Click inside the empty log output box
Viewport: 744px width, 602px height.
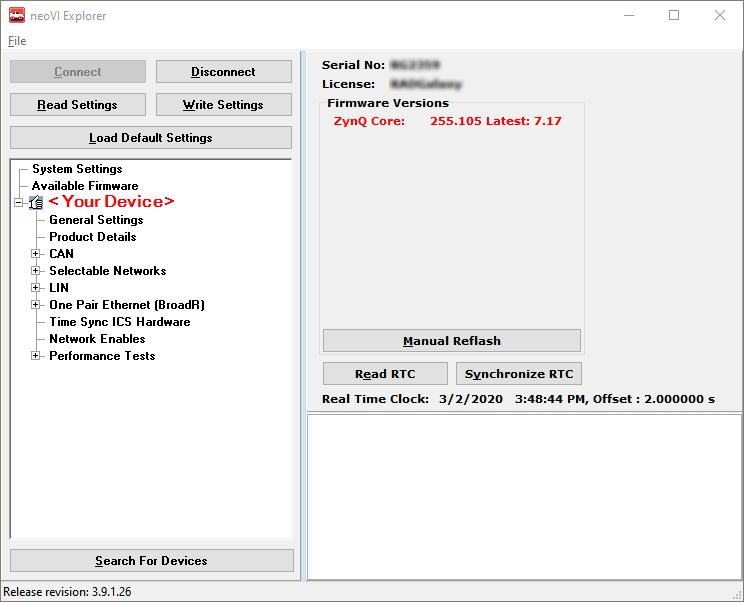click(524, 497)
